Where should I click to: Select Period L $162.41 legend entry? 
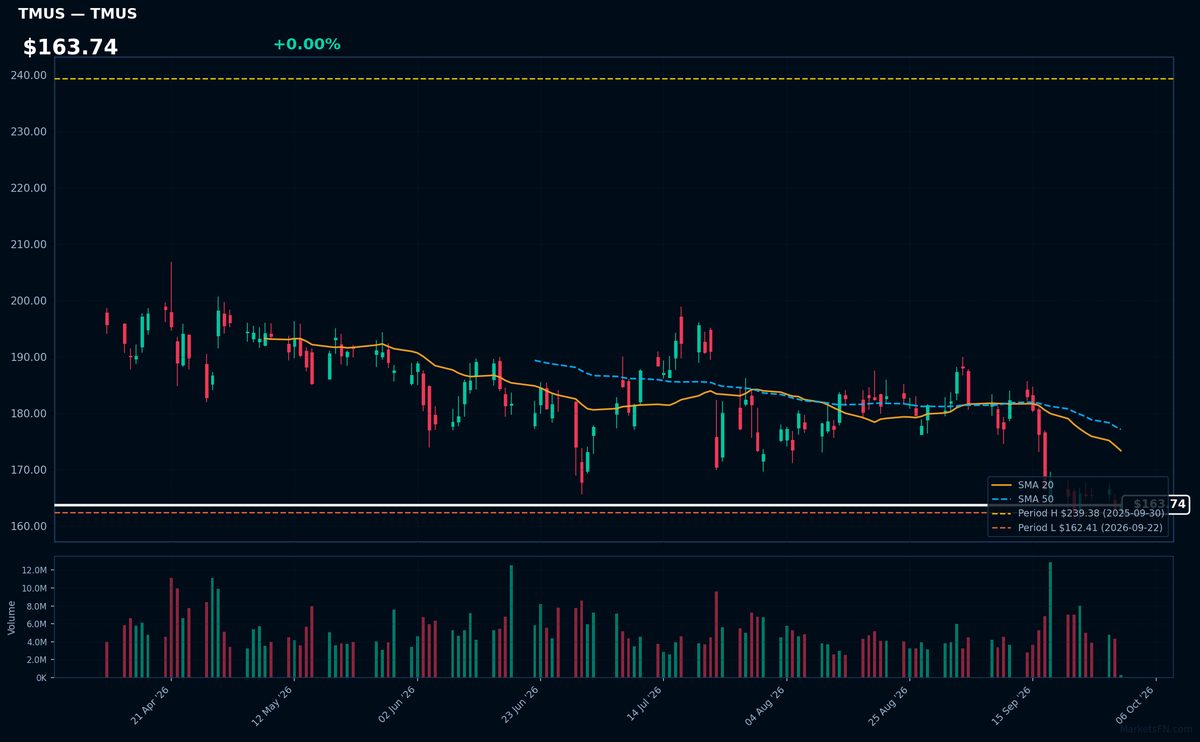1077,528
